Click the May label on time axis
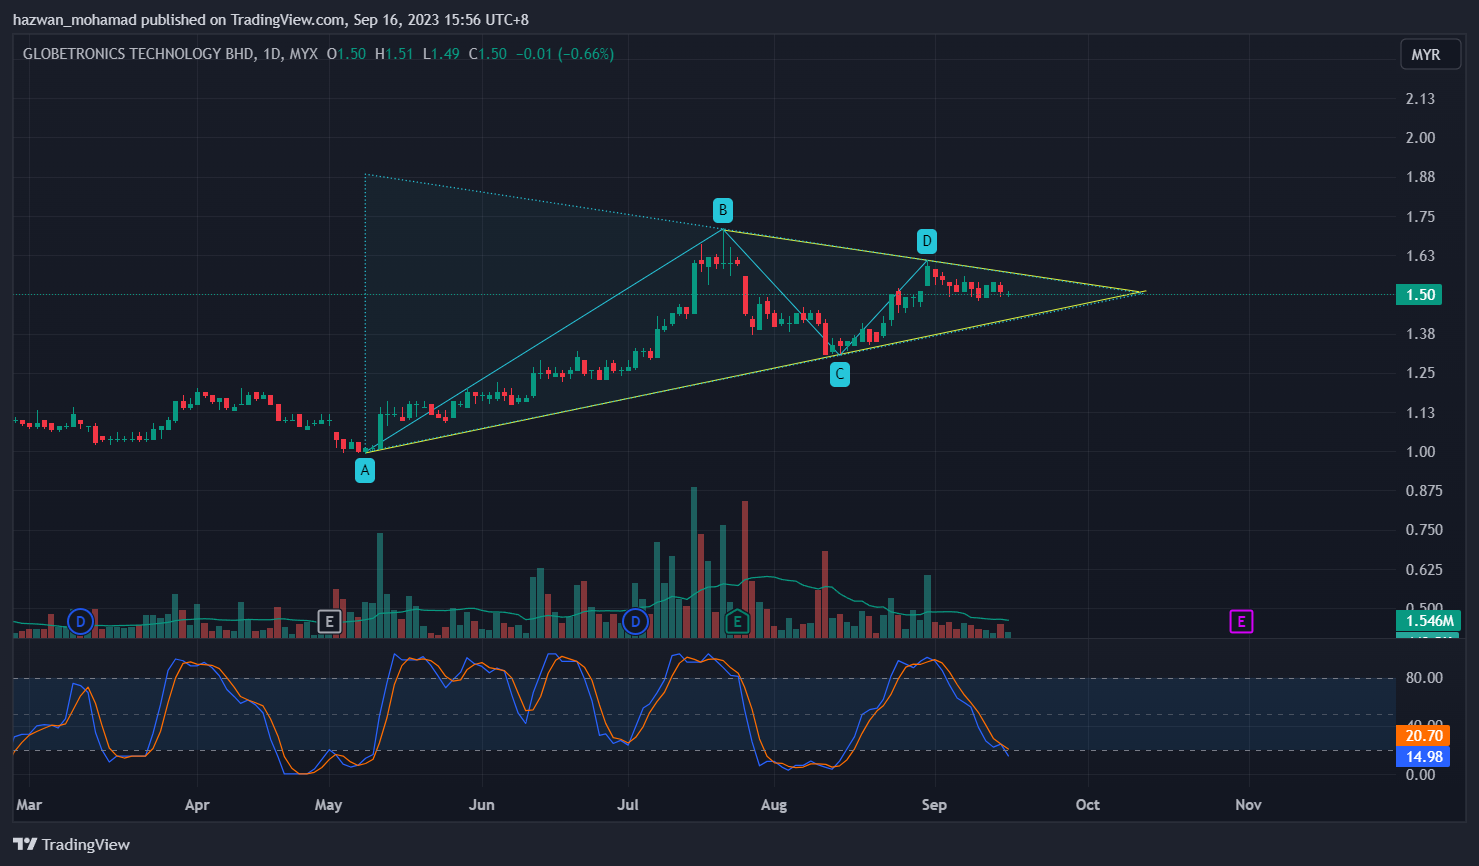The width and height of the screenshot is (1479, 866). (328, 805)
